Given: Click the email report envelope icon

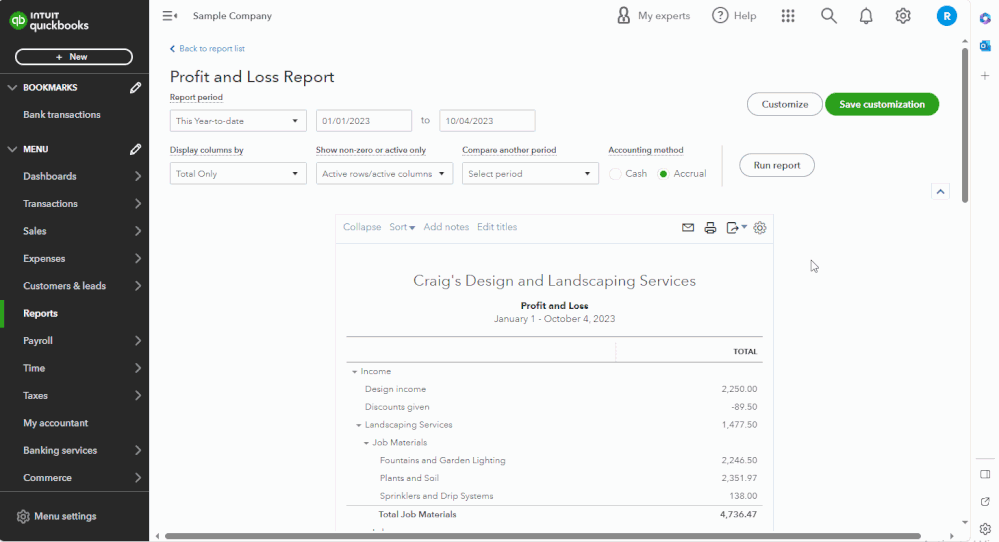Looking at the screenshot, I should 688,228.
